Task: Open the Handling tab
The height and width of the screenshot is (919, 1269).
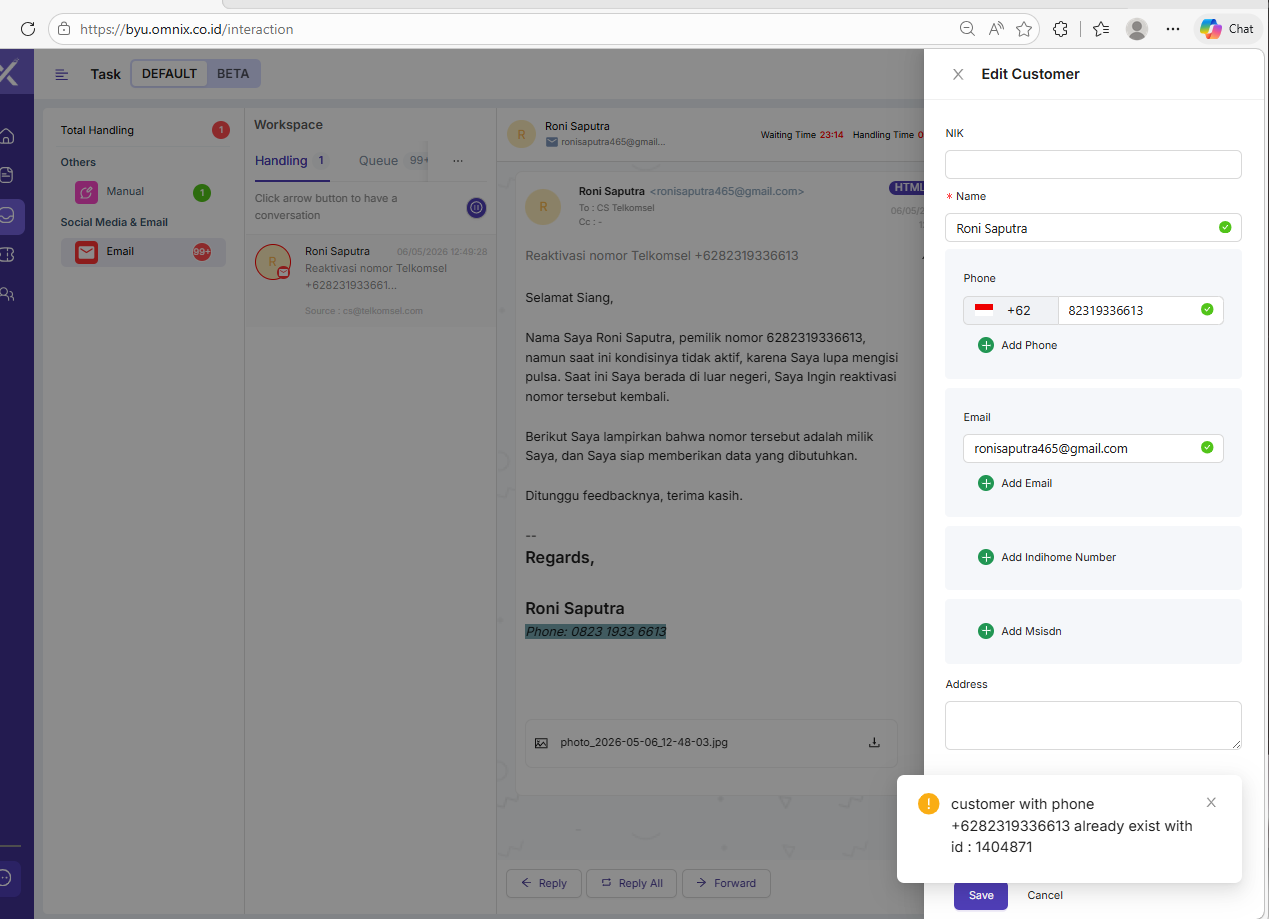Action: tap(291, 161)
